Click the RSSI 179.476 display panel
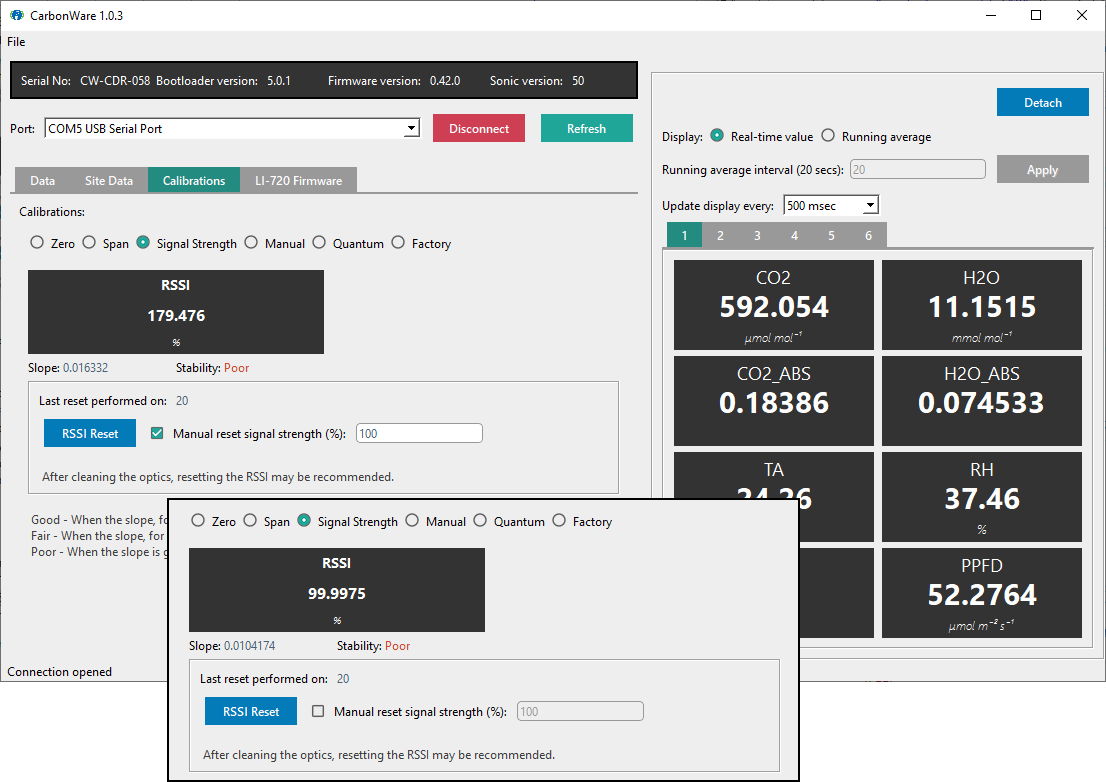Viewport: 1106px width, 782px height. (176, 312)
